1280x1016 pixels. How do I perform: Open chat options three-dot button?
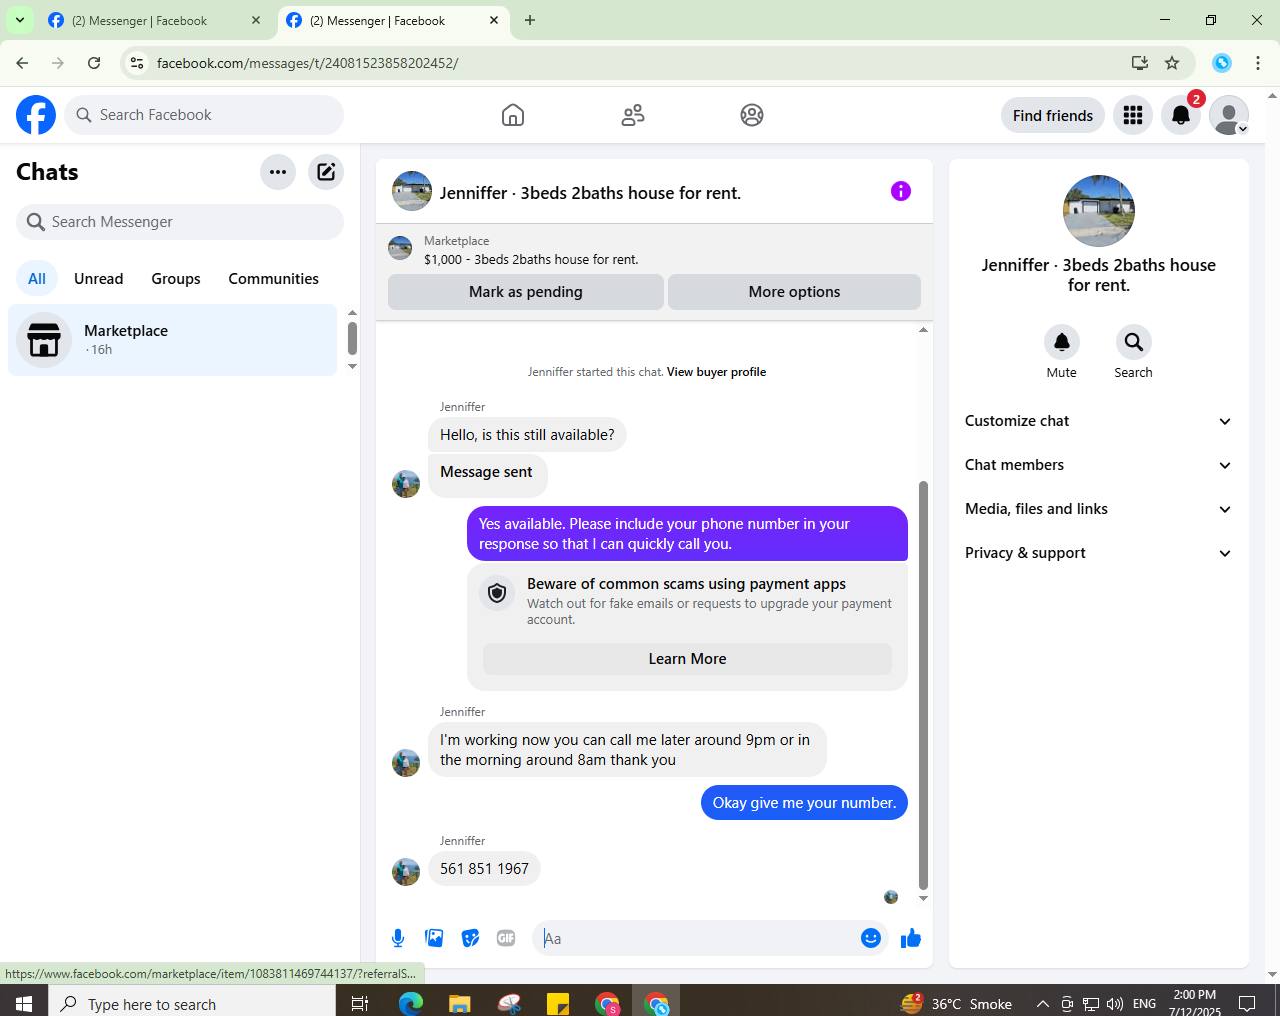tap(278, 172)
